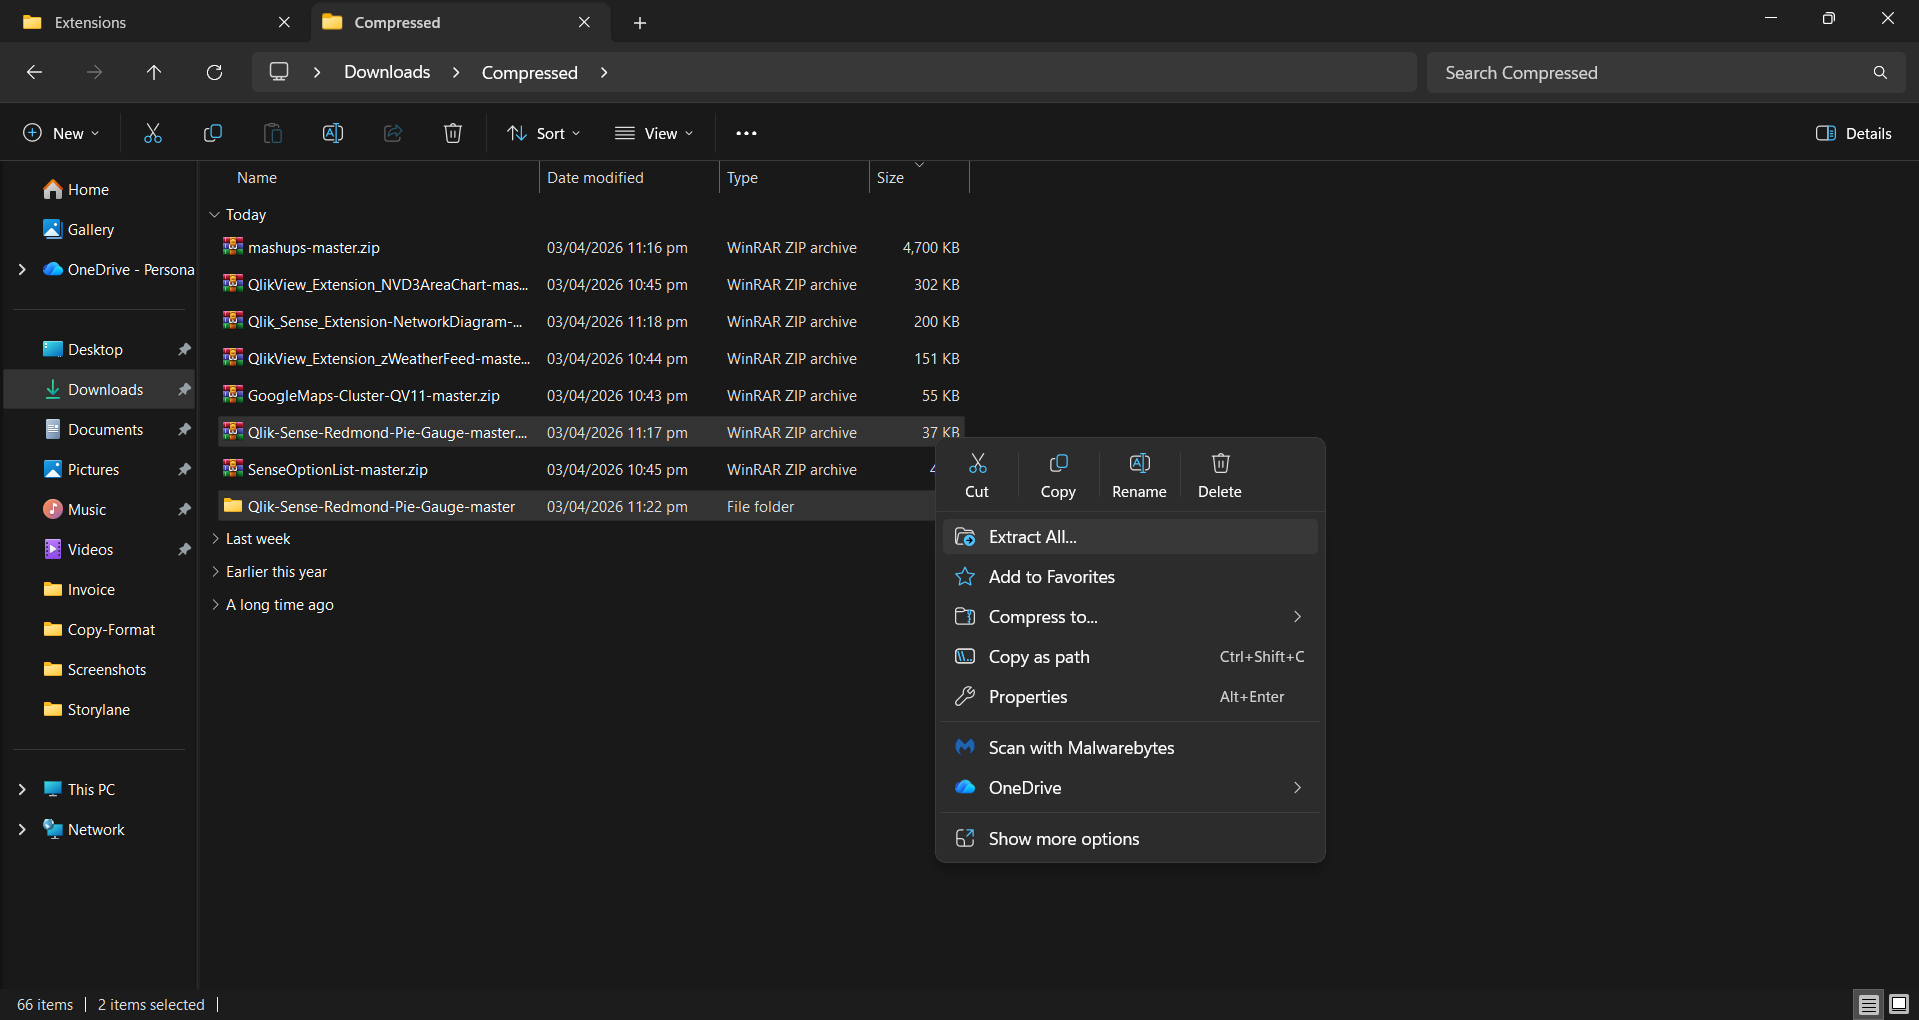Image resolution: width=1919 pixels, height=1020 pixels.
Task: Open the Sort dropdown
Action: pyautogui.click(x=544, y=133)
